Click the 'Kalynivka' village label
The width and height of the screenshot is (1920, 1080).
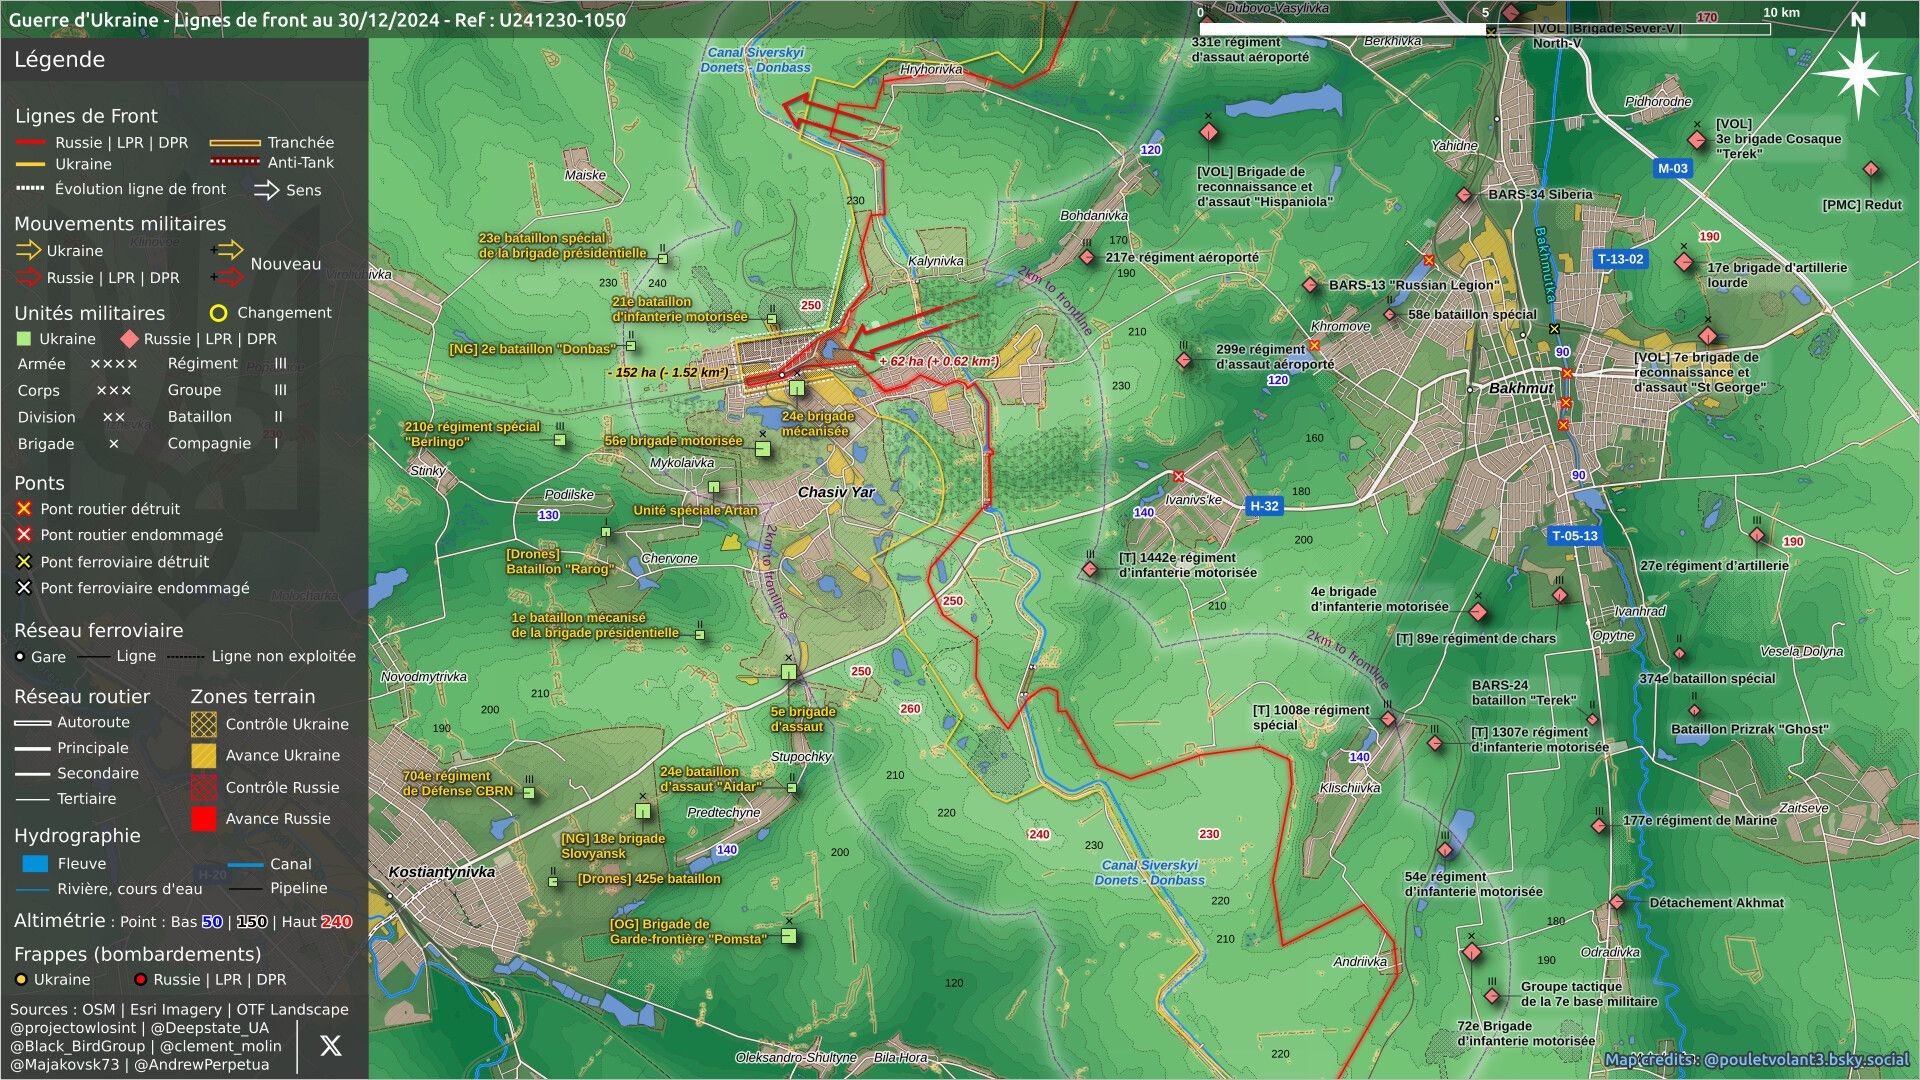coord(936,261)
